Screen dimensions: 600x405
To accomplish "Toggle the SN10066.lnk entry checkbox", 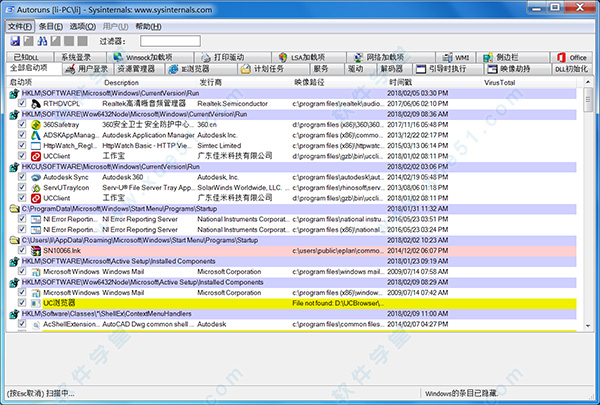I will [22, 250].
